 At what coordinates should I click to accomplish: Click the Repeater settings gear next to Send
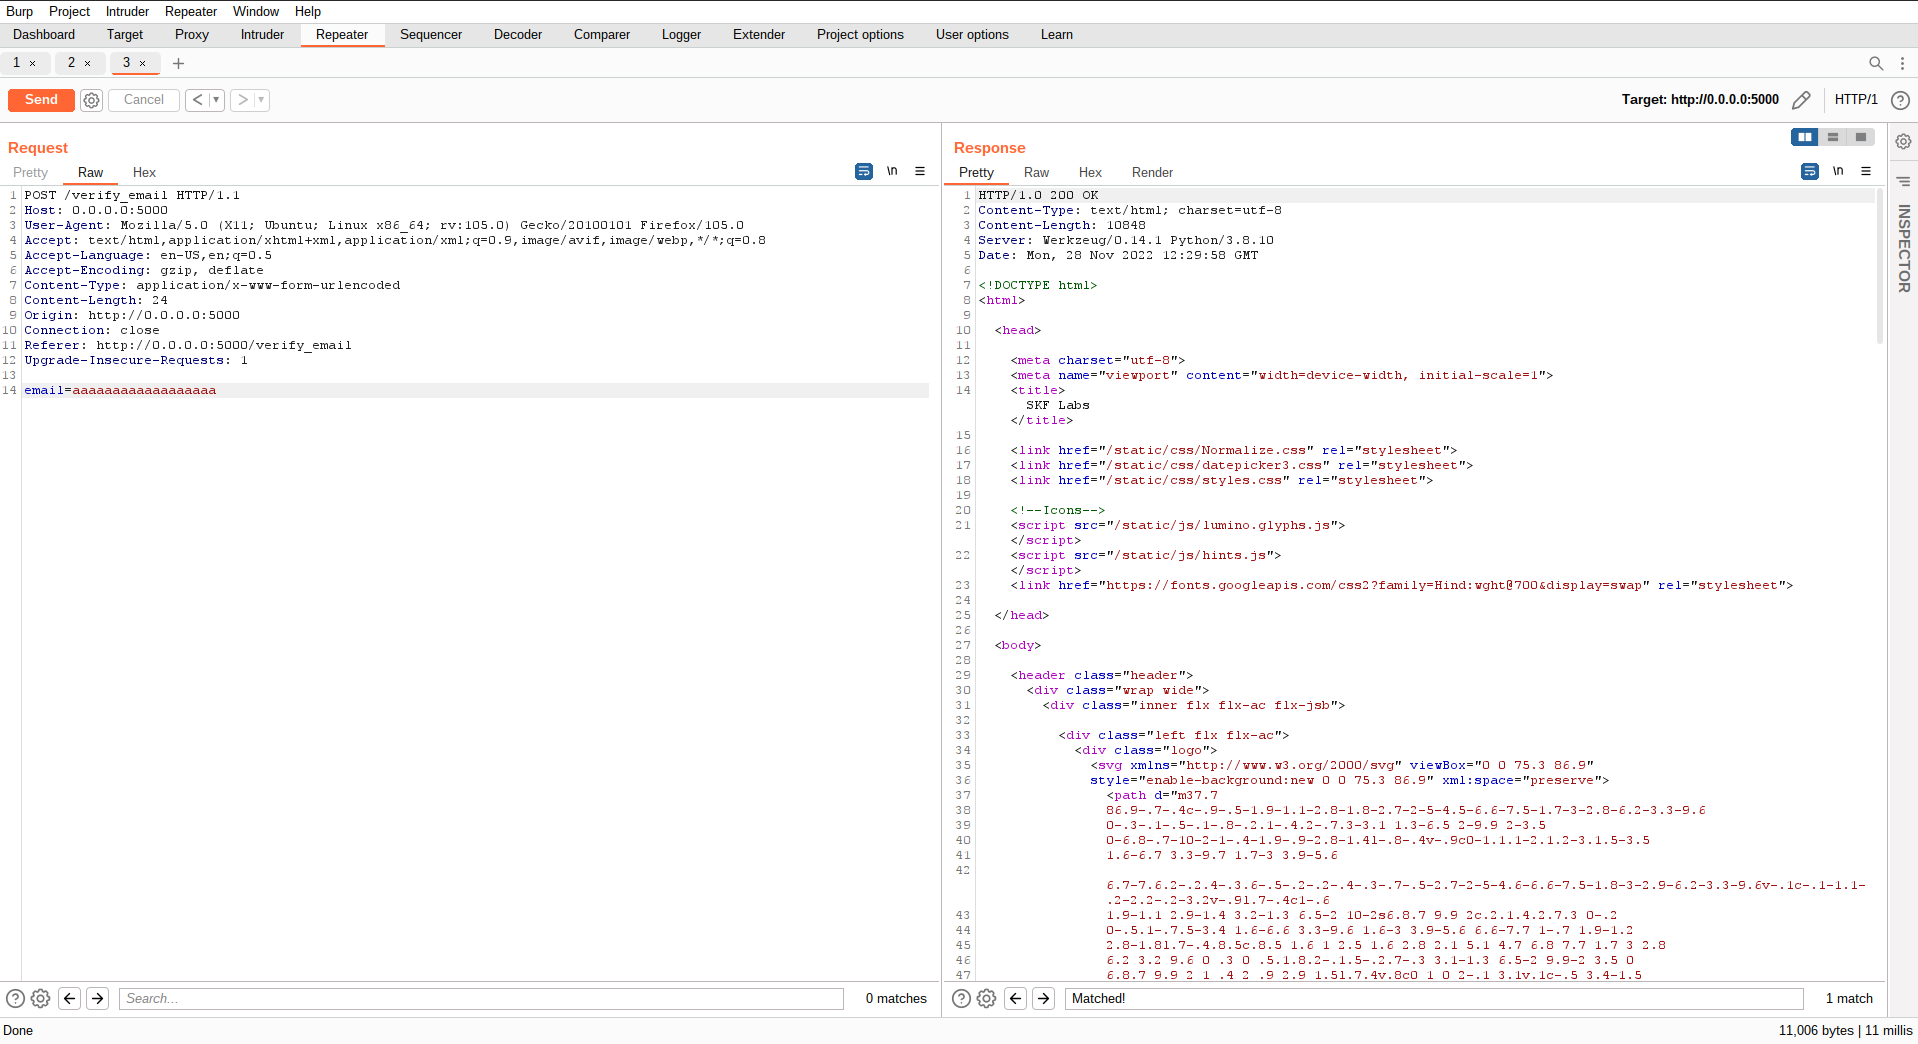tap(91, 100)
